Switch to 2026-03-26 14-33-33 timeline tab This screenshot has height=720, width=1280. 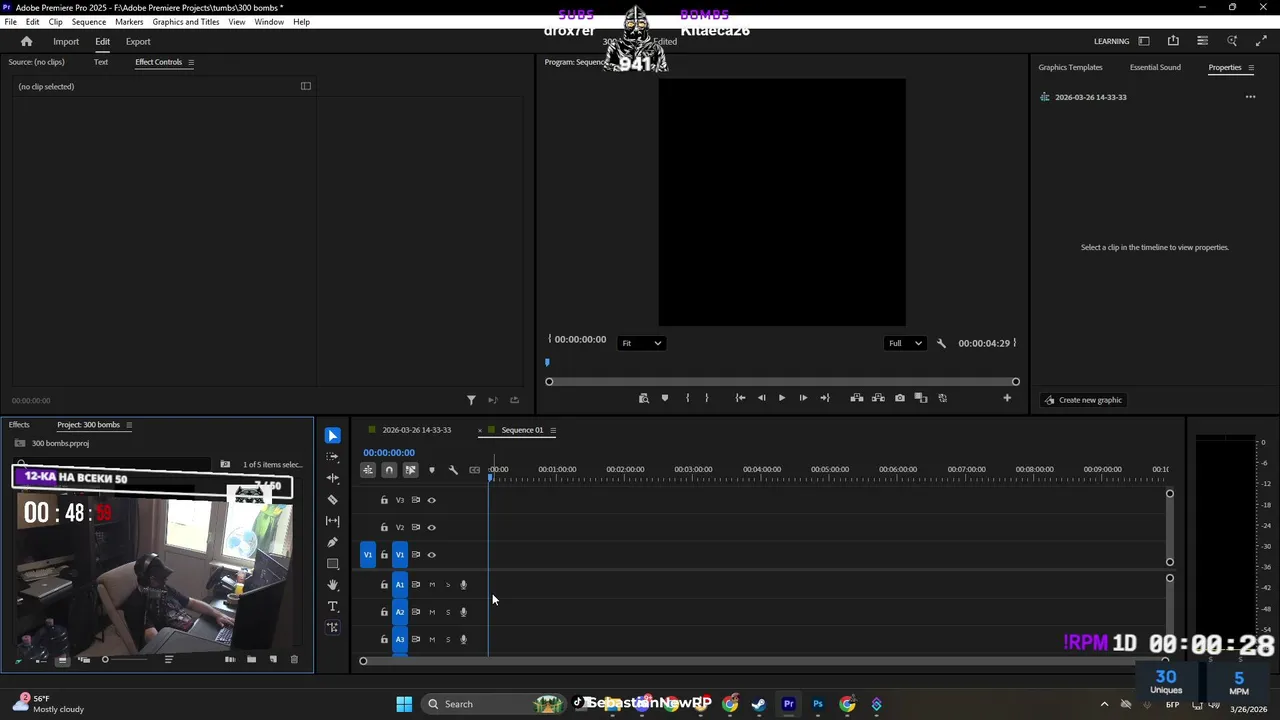coord(416,430)
